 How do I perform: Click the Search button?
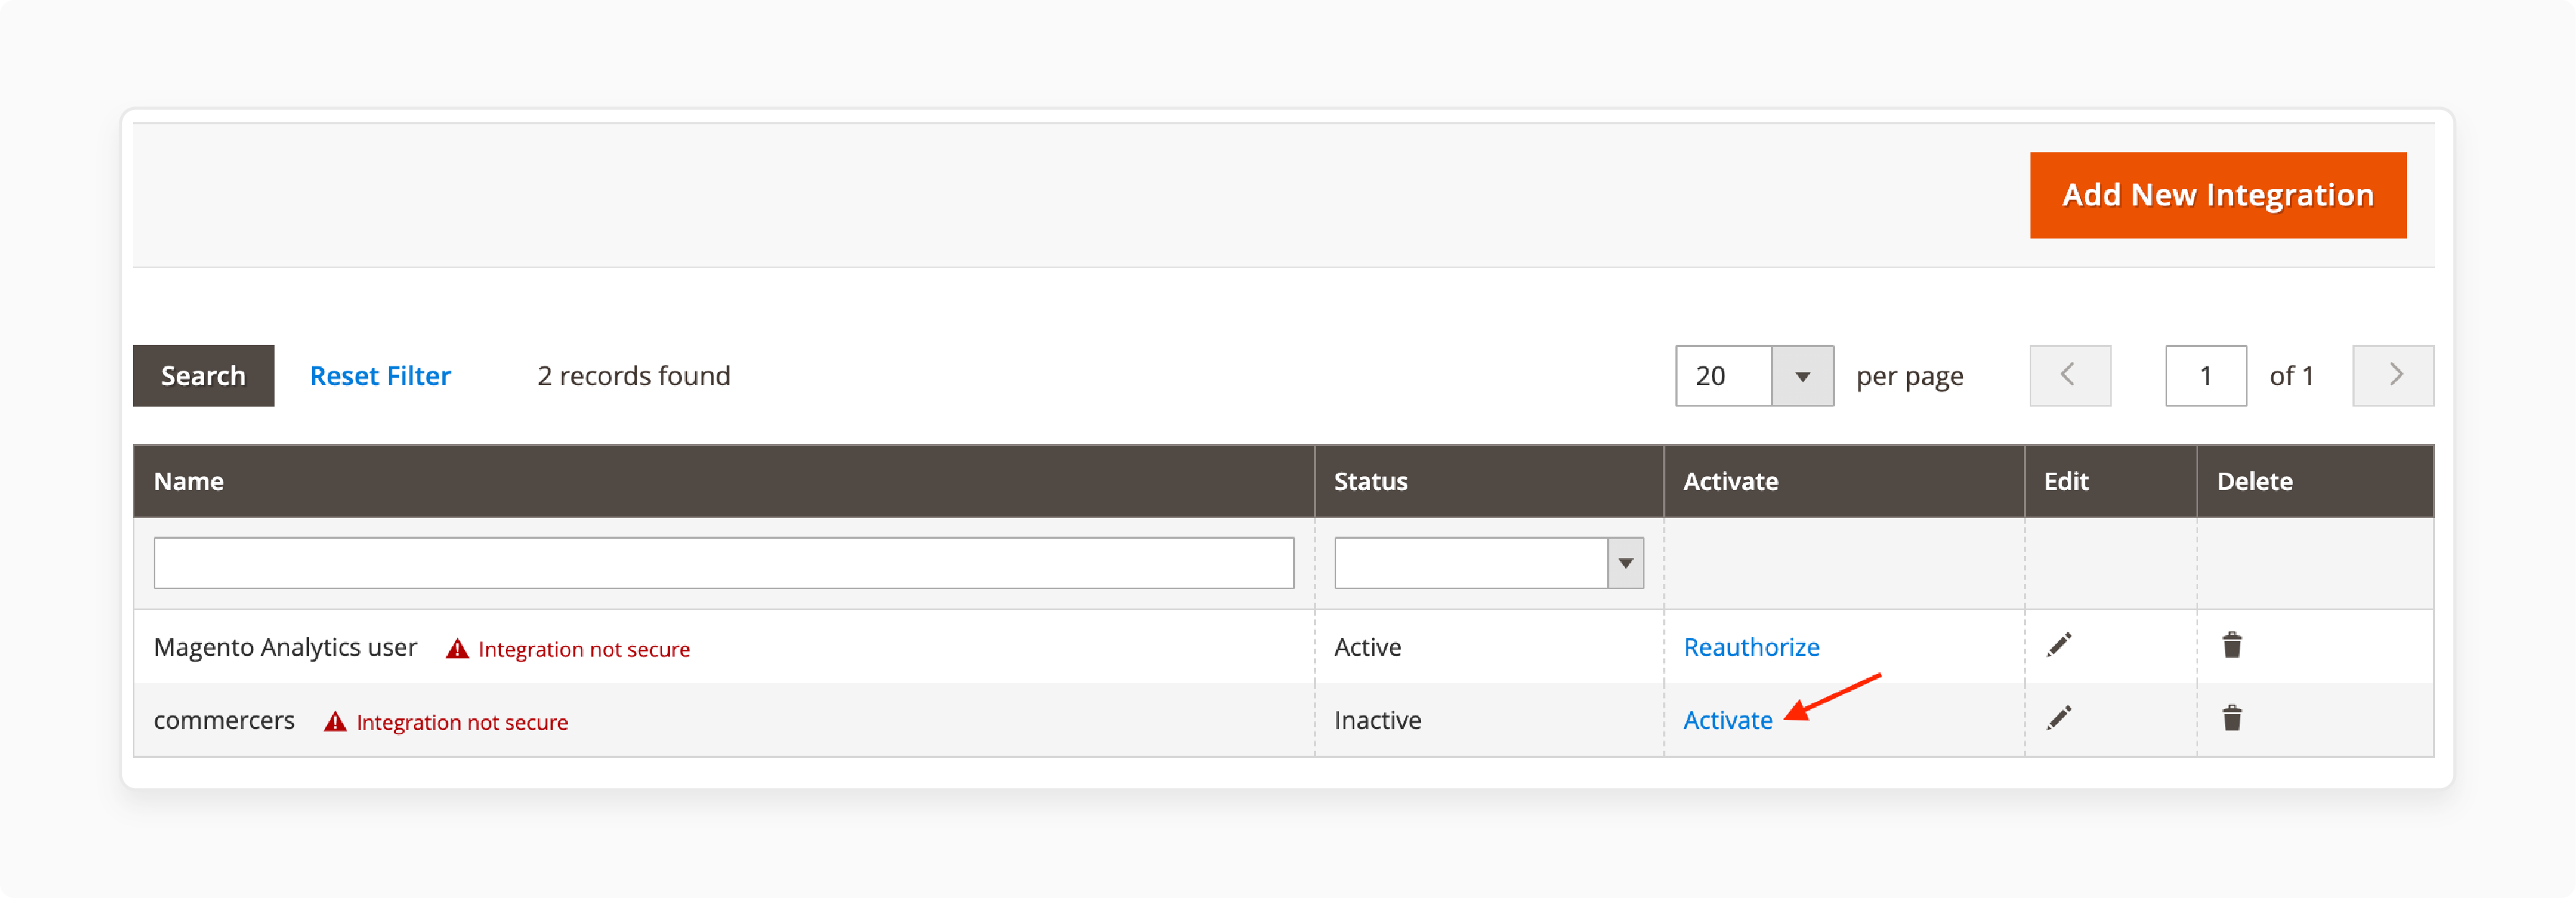(203, 376)
